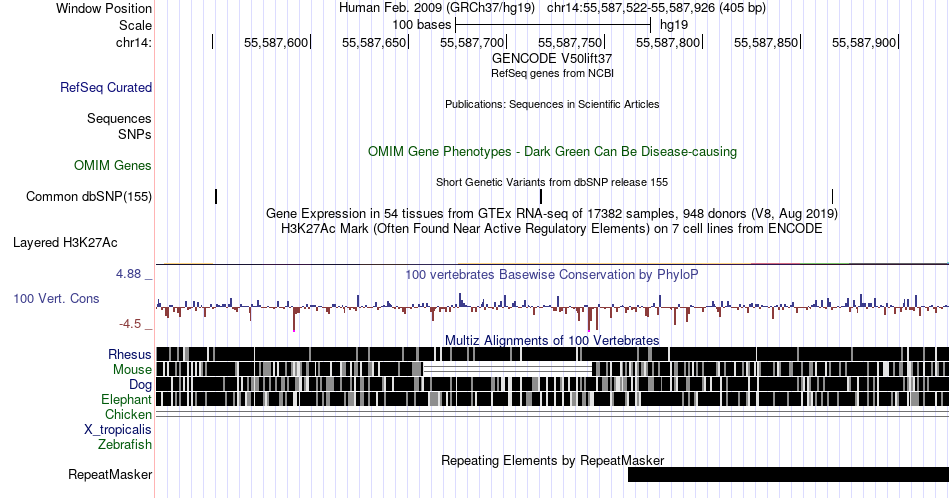Image resolution: width=950 pixels, height=498 pixels.
Task: Open the 100 Vert. Cons track label
Action: 56,298
